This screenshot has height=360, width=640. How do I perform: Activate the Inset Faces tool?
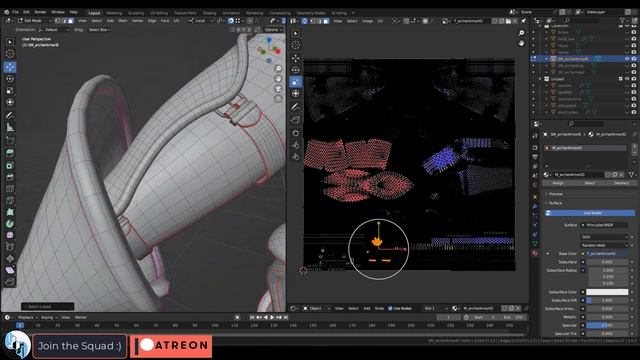pos(10,165)
